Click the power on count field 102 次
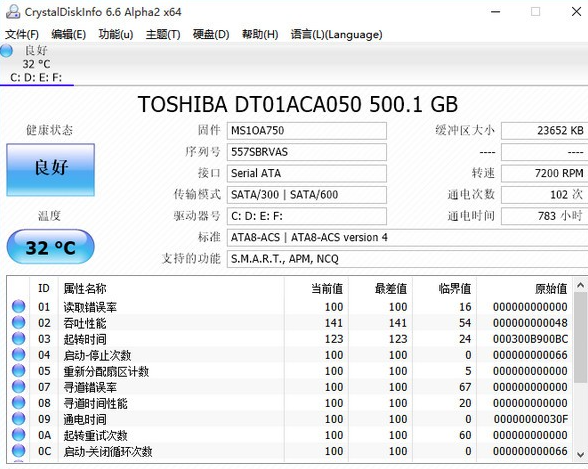This screenshot has width=588, height=469. coord(544,195)
